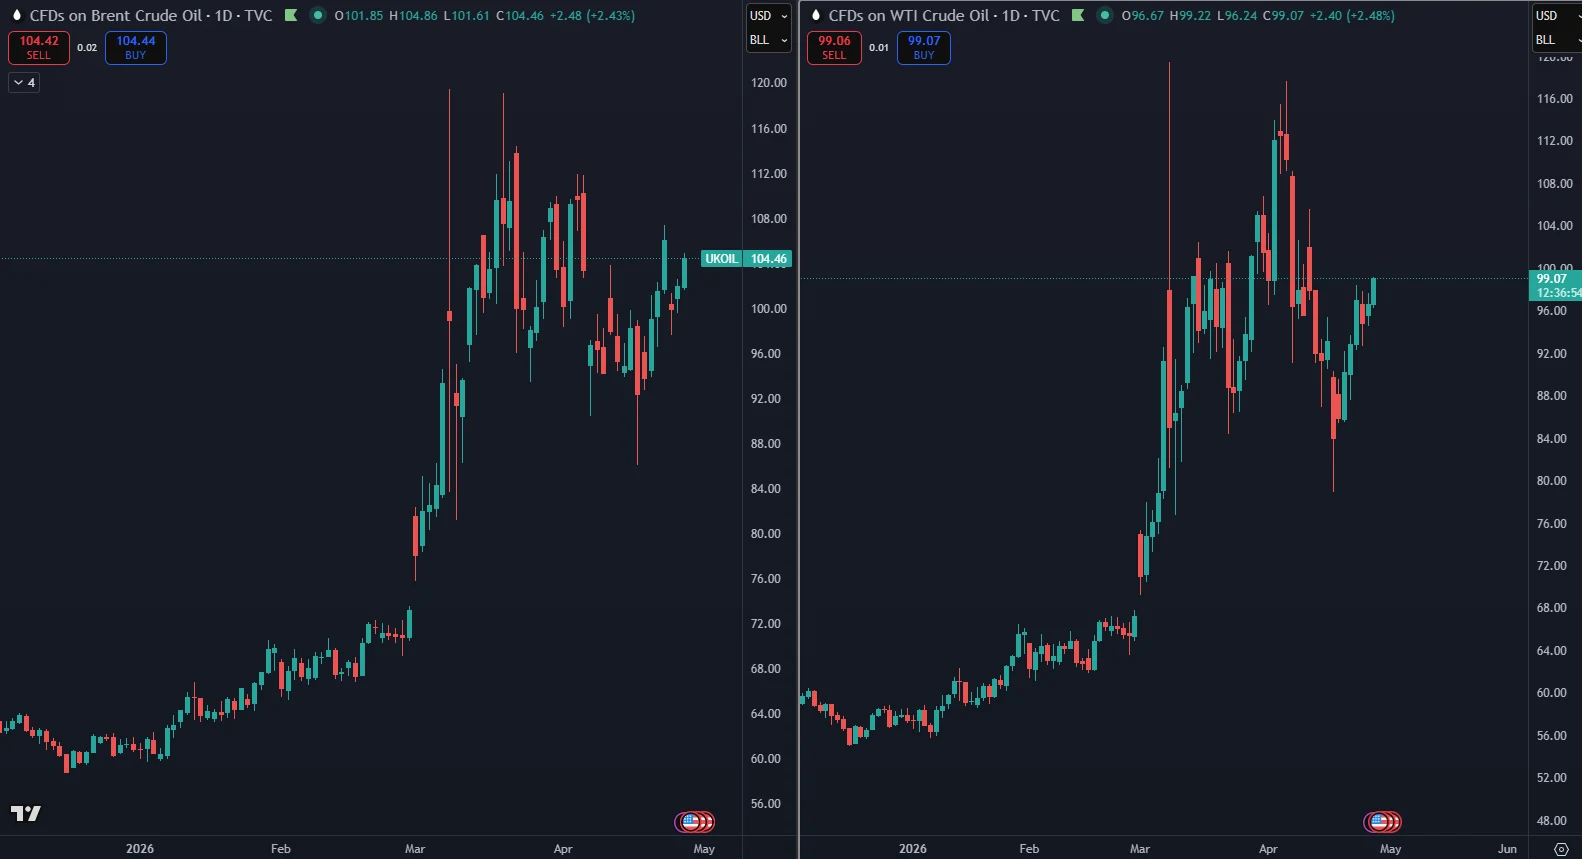Click the oil drop symbol icon for Brent

pos(16,15)
